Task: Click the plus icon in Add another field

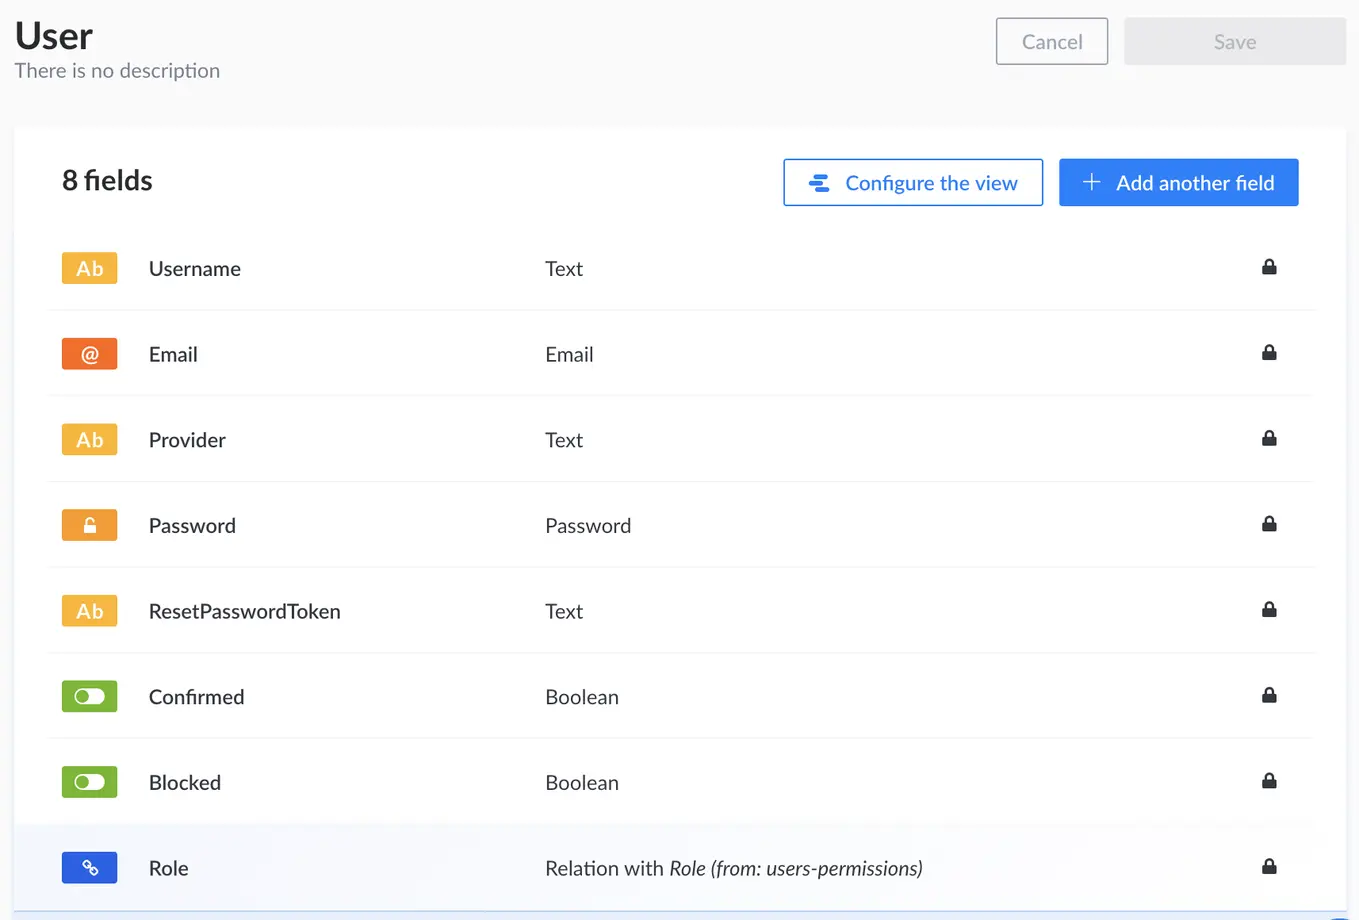Action: [1090, 182]
